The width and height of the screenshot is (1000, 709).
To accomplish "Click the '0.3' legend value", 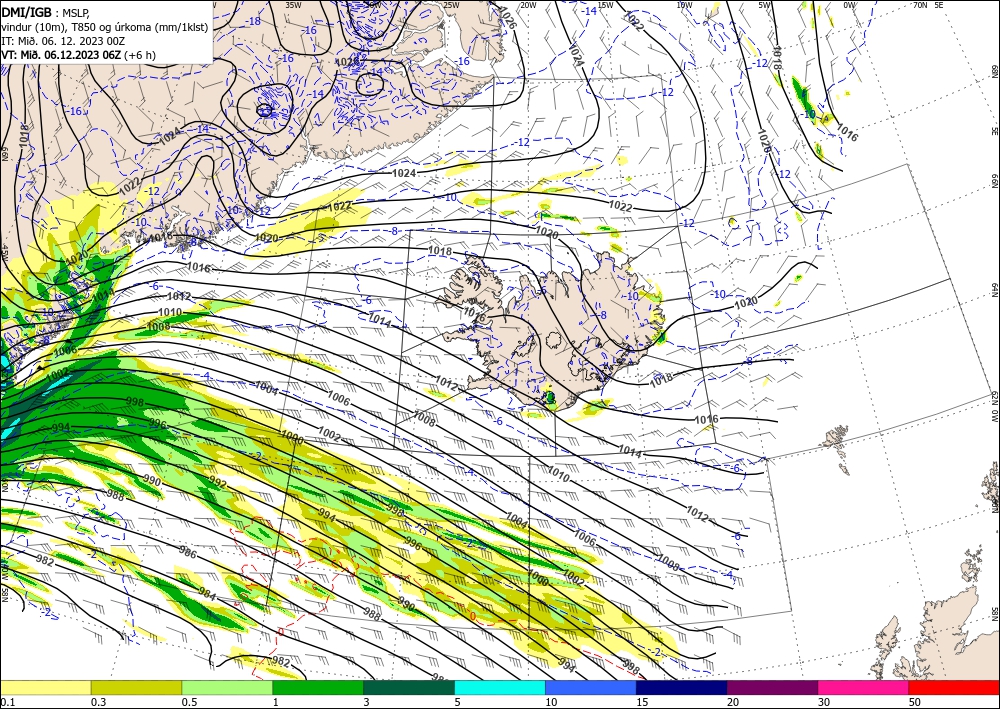I will (x=98, y=702).
